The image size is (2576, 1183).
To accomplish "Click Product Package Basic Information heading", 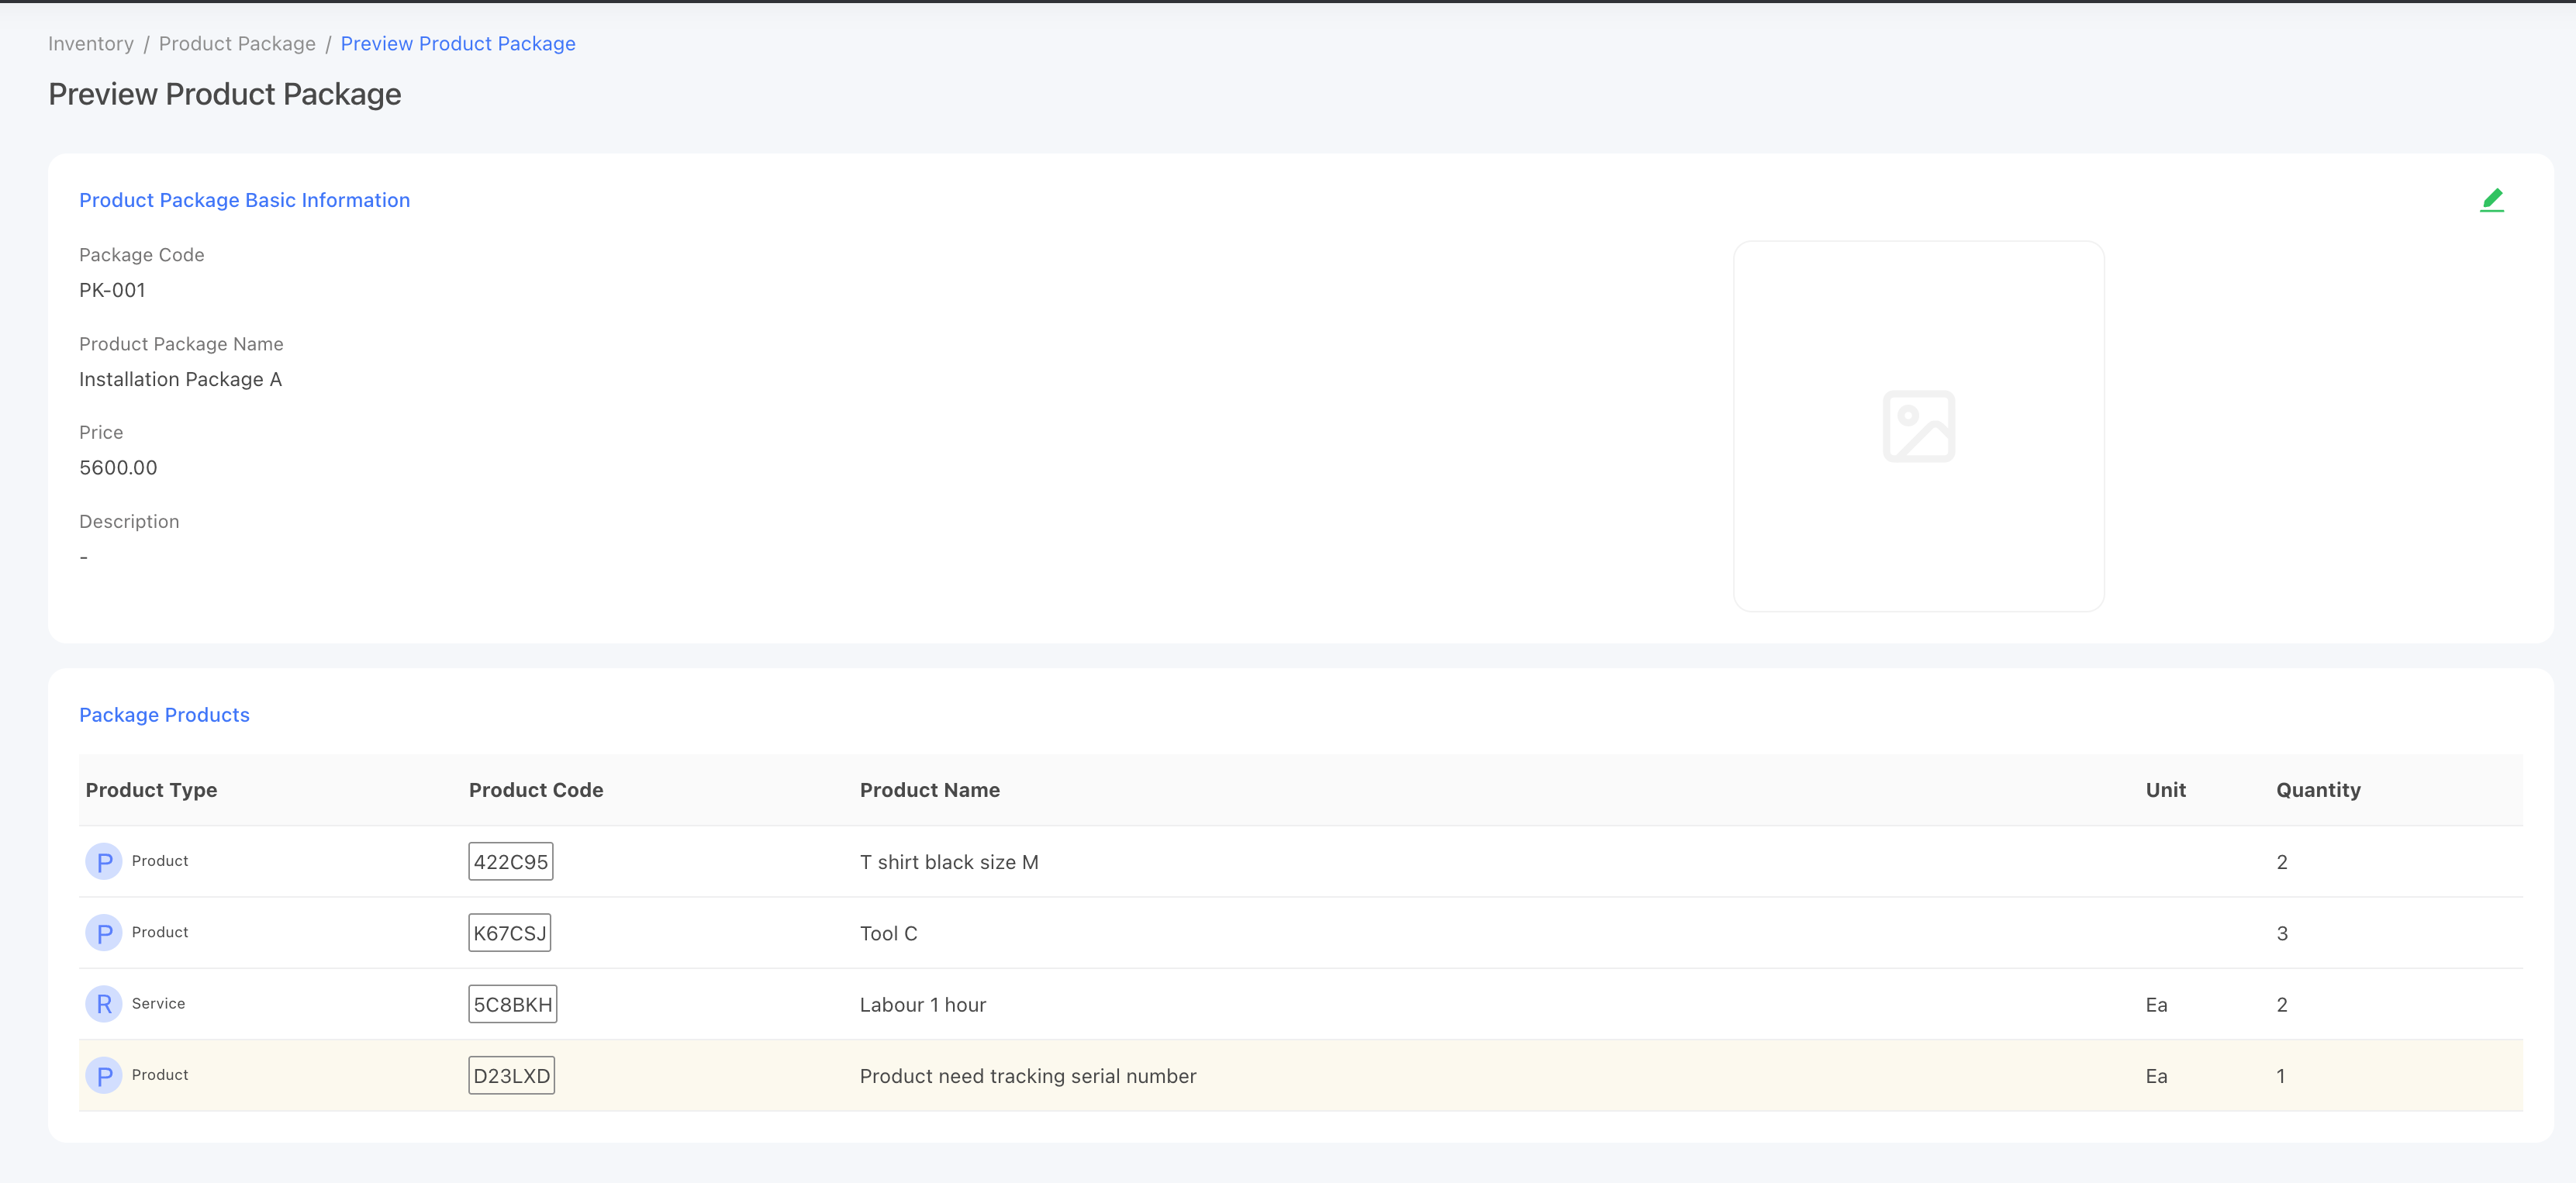I will [245, 200].
